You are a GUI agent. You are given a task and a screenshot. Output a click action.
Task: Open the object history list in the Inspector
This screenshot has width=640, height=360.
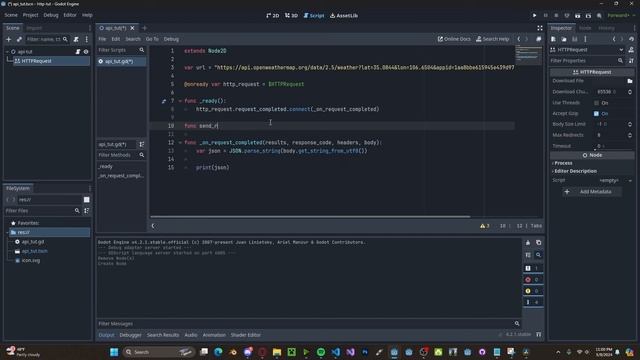[x=631, y=39]
